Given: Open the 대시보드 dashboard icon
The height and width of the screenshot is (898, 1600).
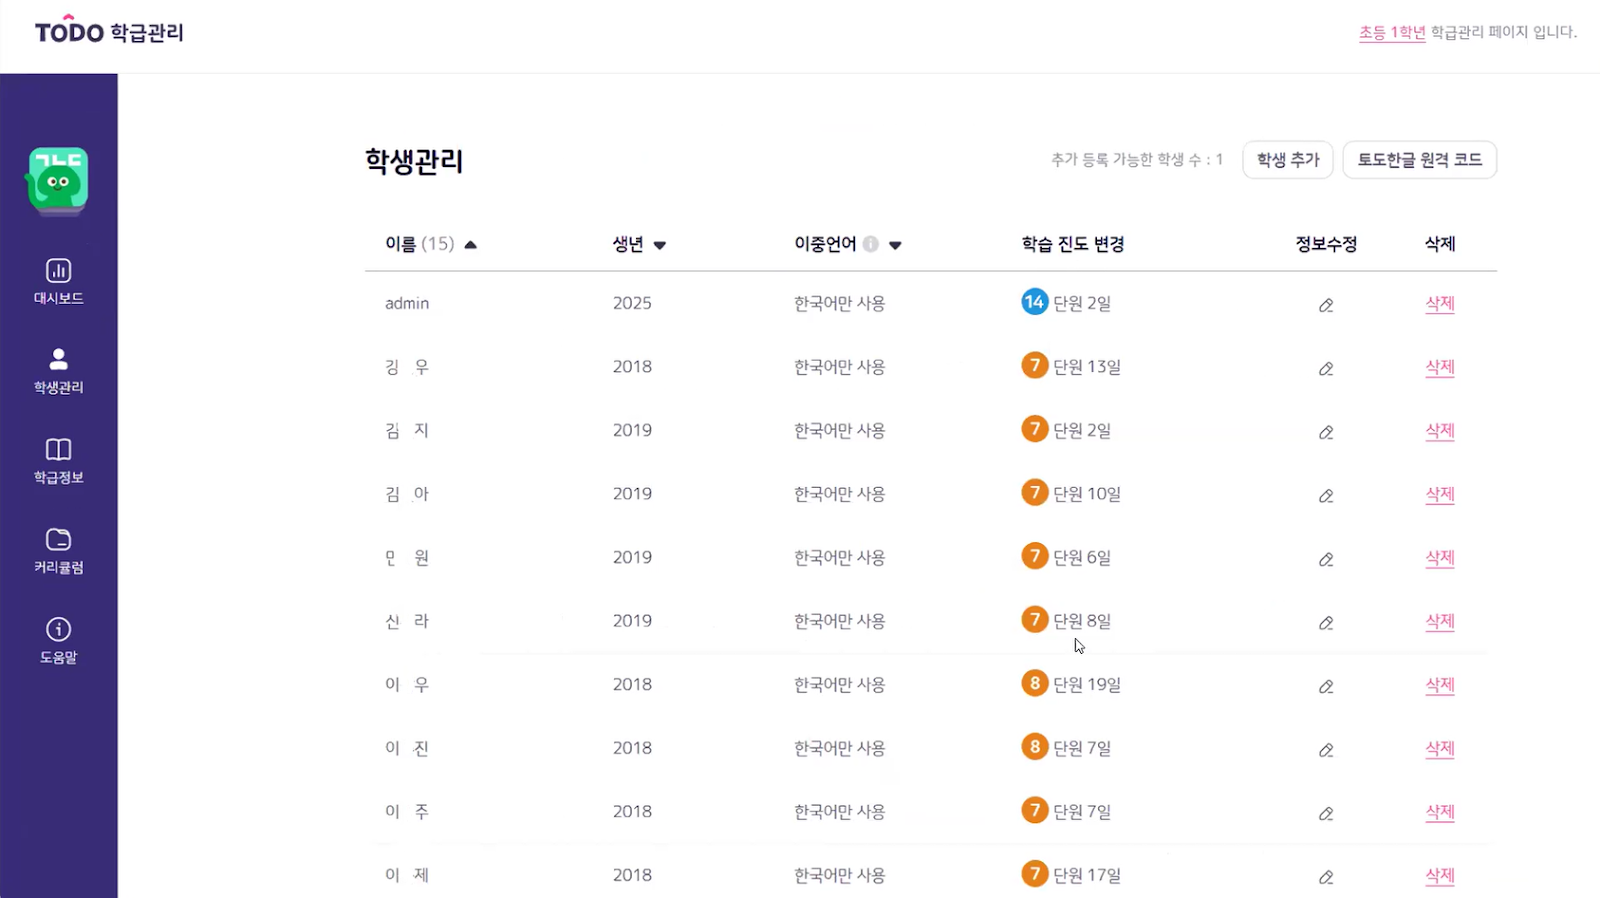Looking at the screenshot, I should (x=58, y=271).
